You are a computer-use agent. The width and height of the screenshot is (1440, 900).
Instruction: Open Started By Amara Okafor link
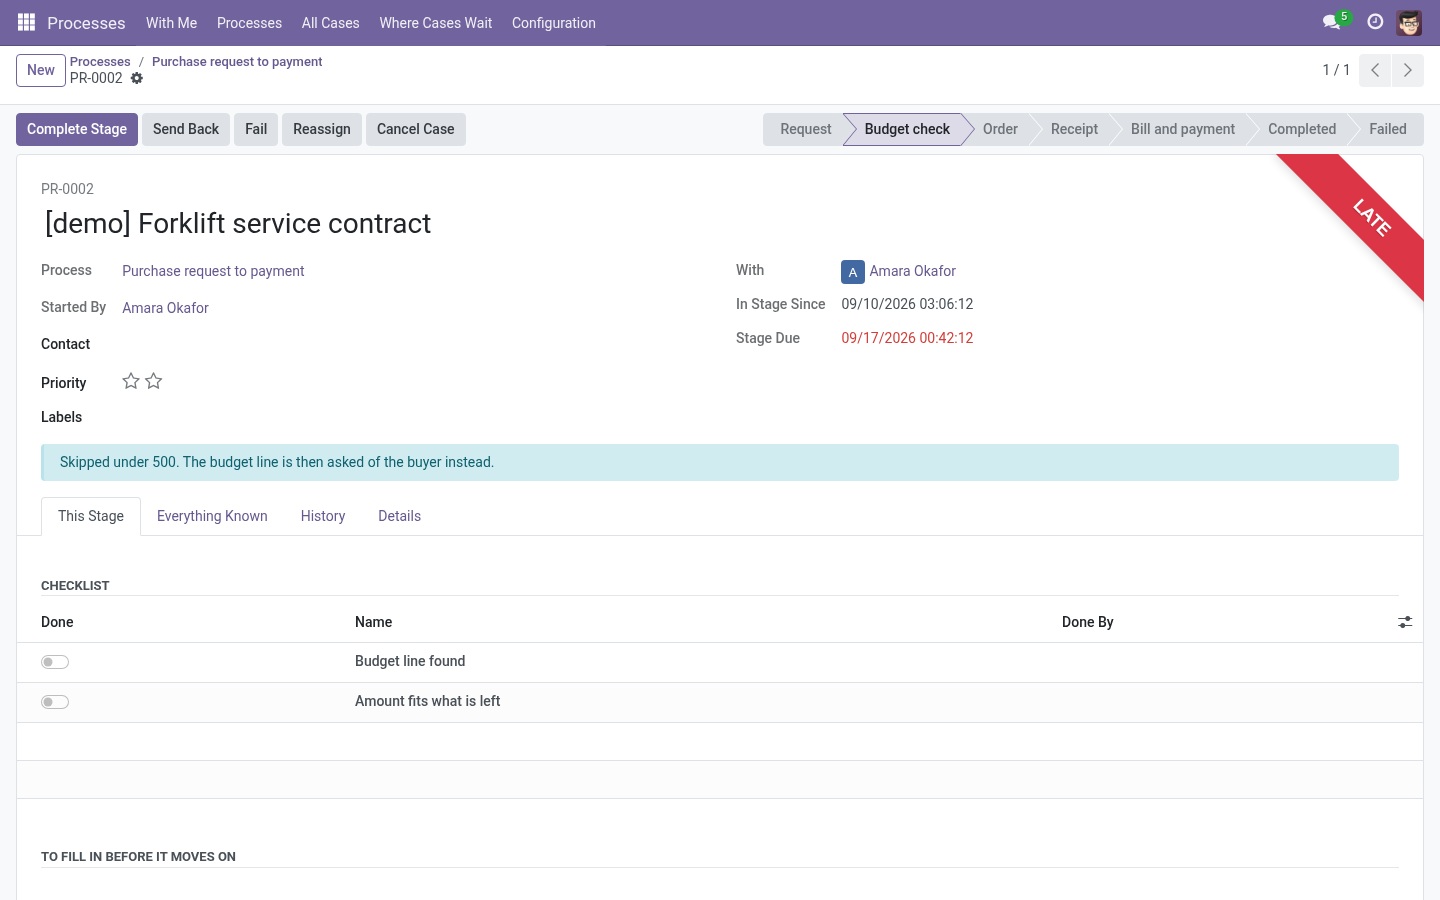[165, 308]
